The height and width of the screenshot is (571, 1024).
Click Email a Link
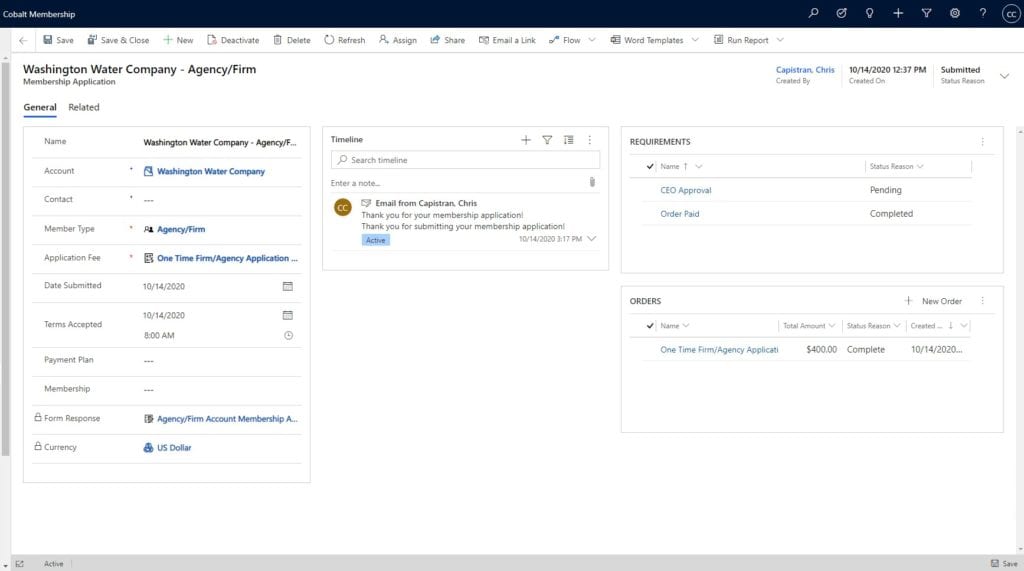pos(507,40)
